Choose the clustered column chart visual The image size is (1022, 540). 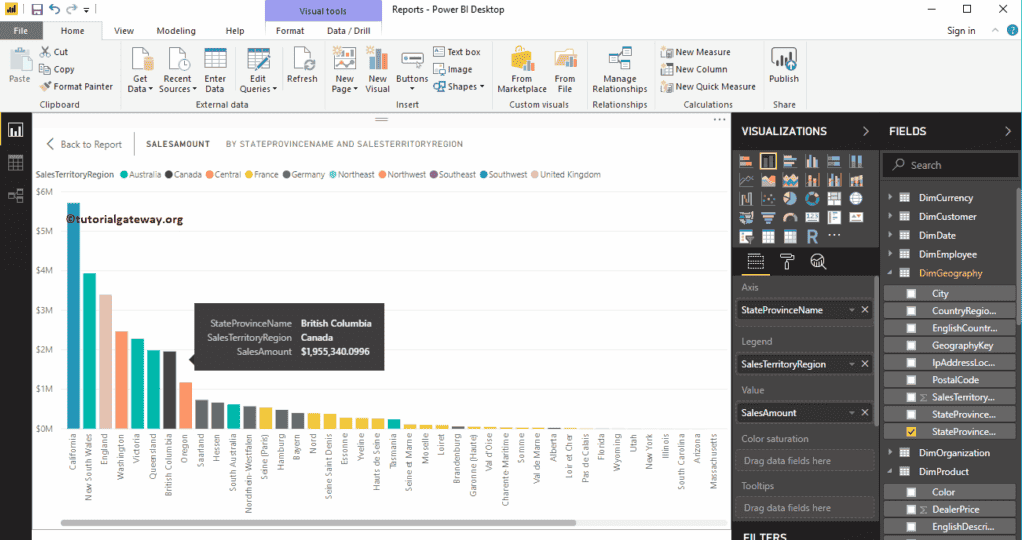pos(812,161)
